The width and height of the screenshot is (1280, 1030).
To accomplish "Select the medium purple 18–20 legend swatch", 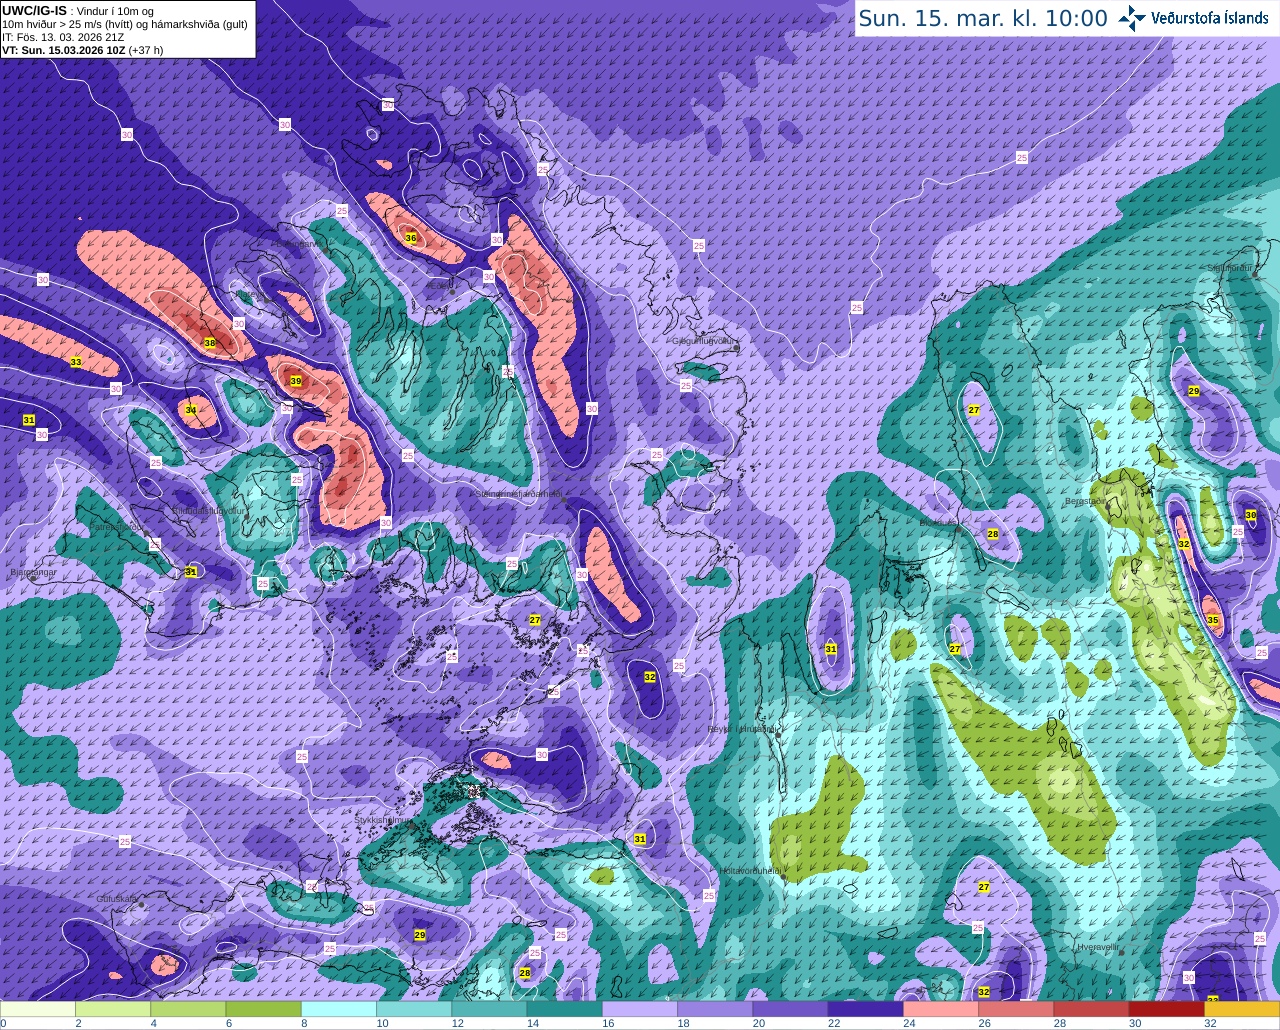I will click(x=715, y=1008).
